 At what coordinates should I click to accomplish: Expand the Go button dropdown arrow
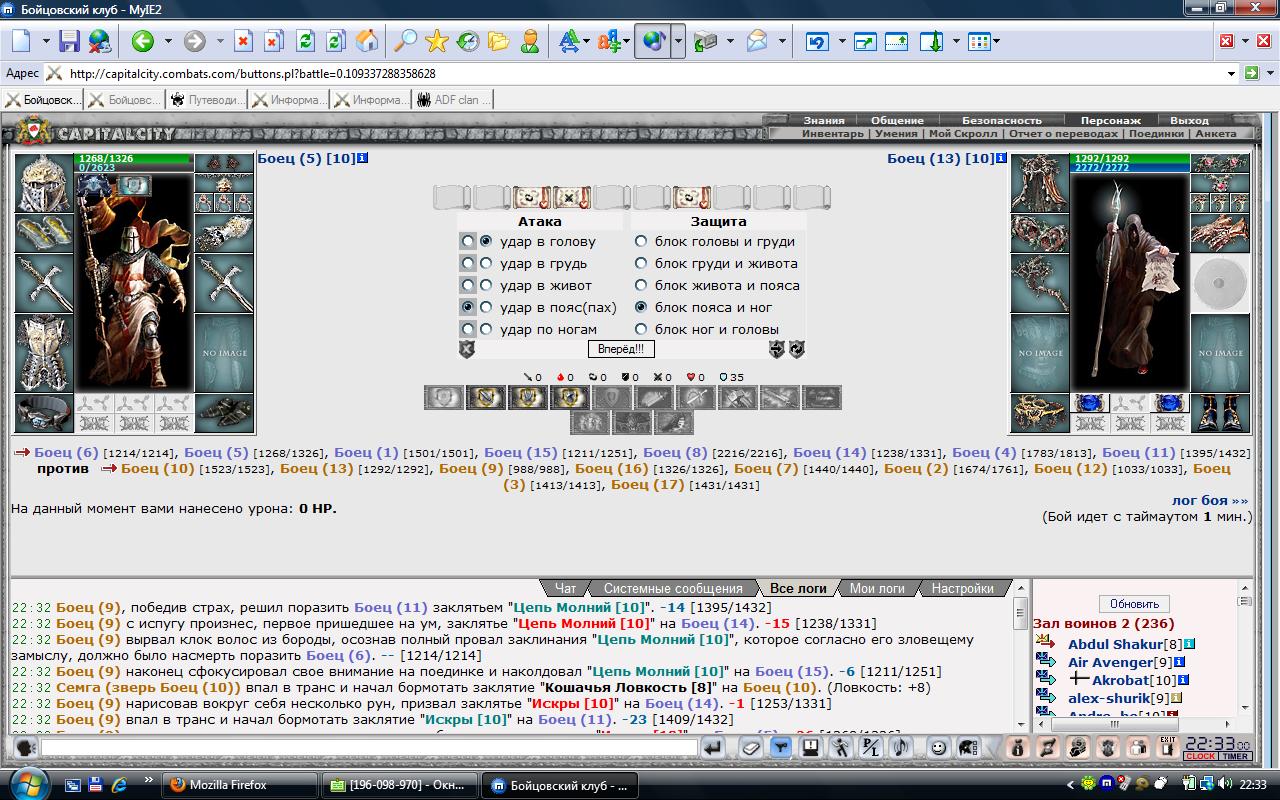tap(1269, 73)
